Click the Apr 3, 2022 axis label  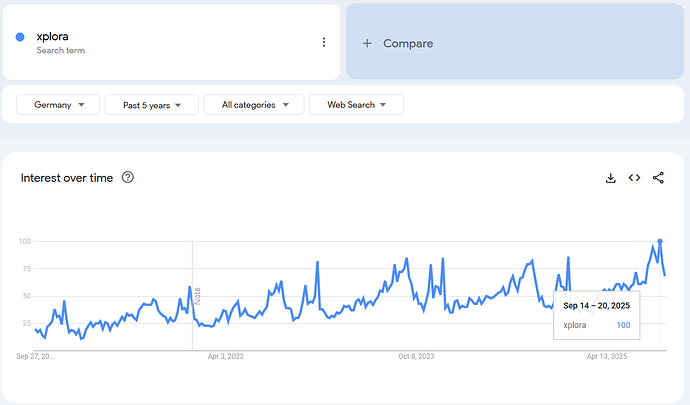click(226, 356)
